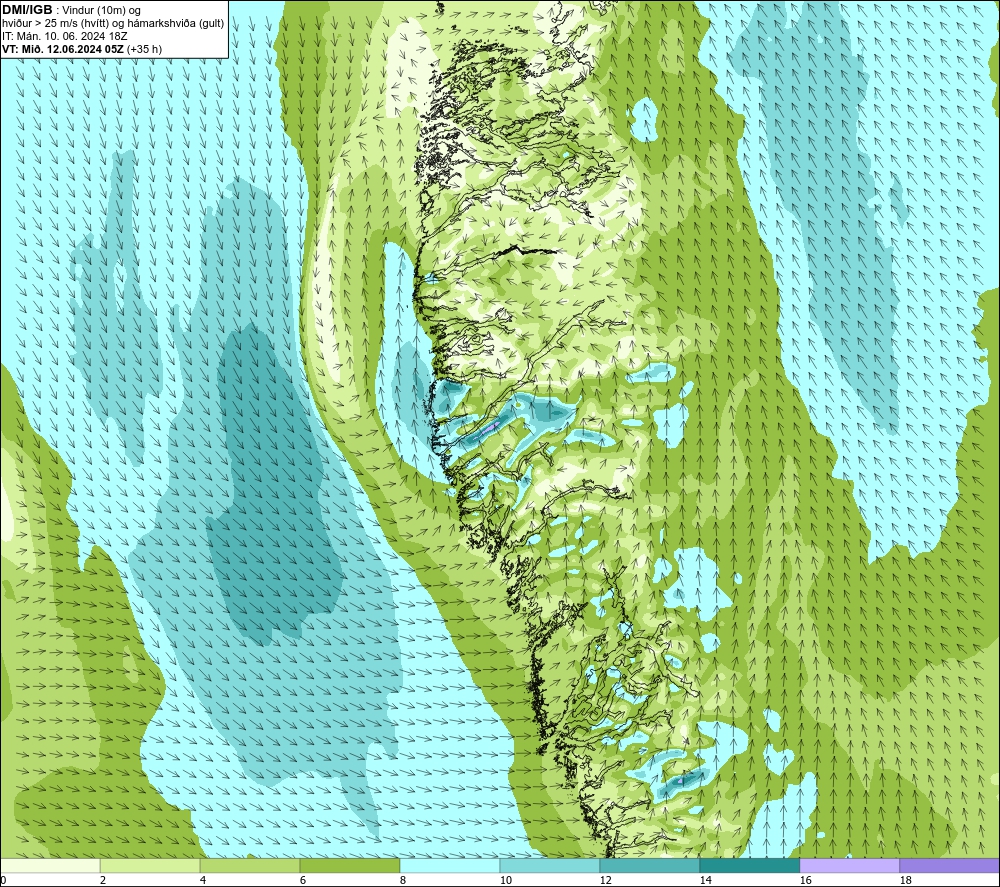Click the '12' scale label
Image resolution: width=1000 pixels, height=887 pixels.
pos(605,880)
